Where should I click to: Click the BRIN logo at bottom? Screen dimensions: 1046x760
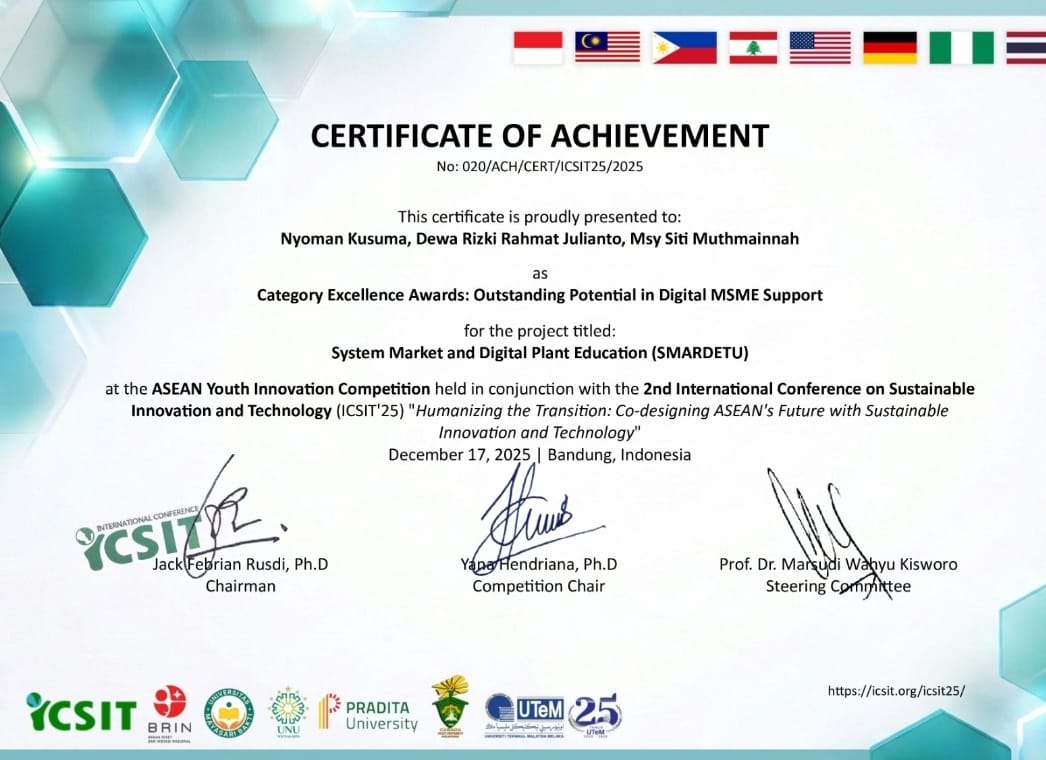click(170, 710)
